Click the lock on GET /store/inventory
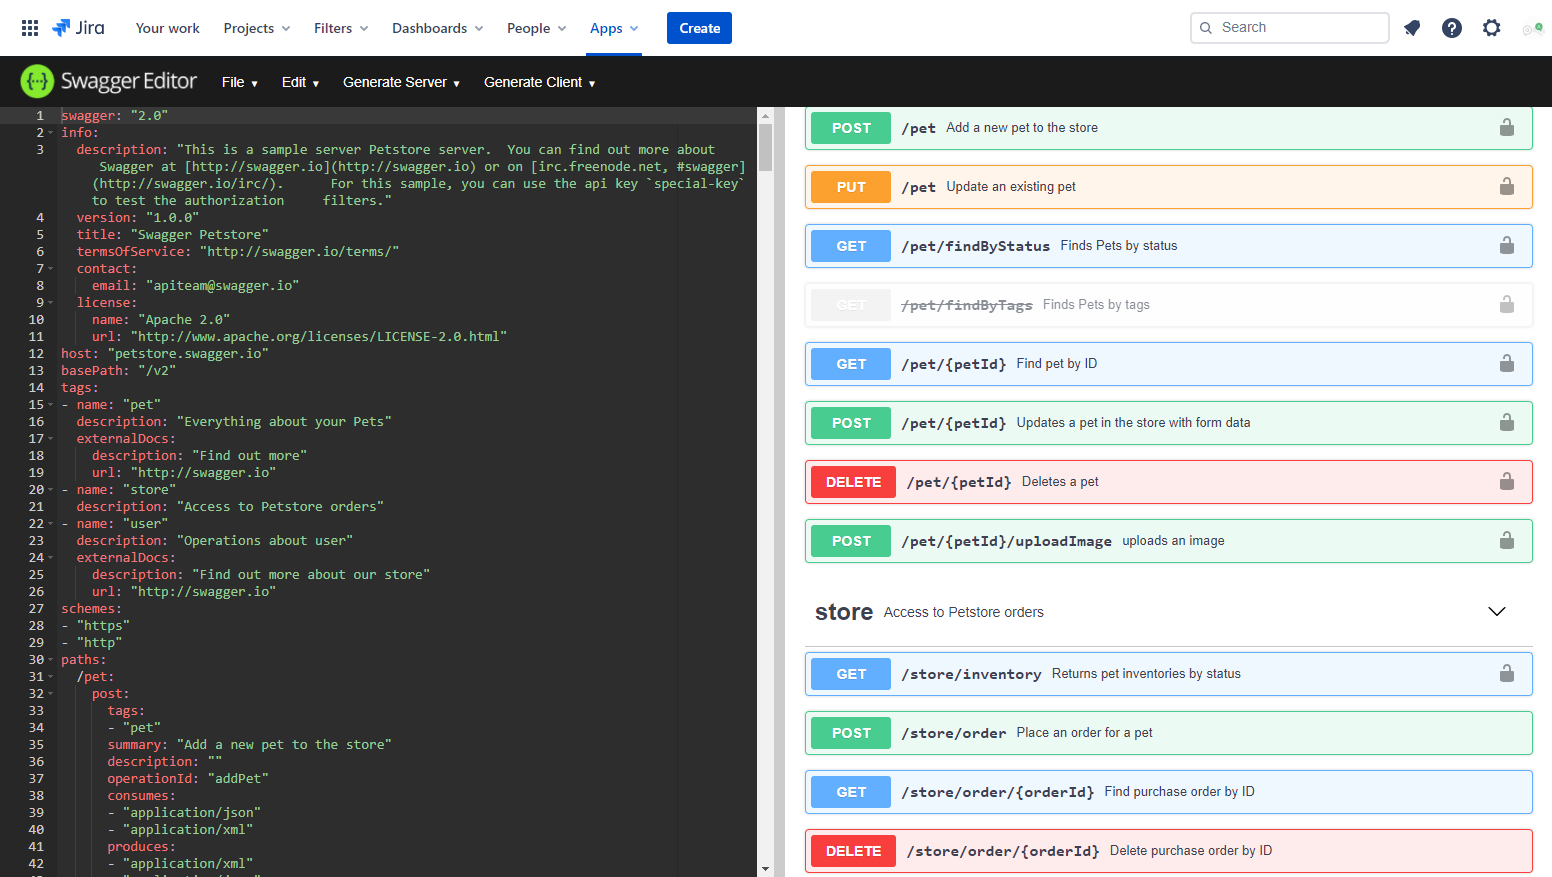Viewport: 1552px width, 877px height. pyautogui.click(x=1507, y=674)
